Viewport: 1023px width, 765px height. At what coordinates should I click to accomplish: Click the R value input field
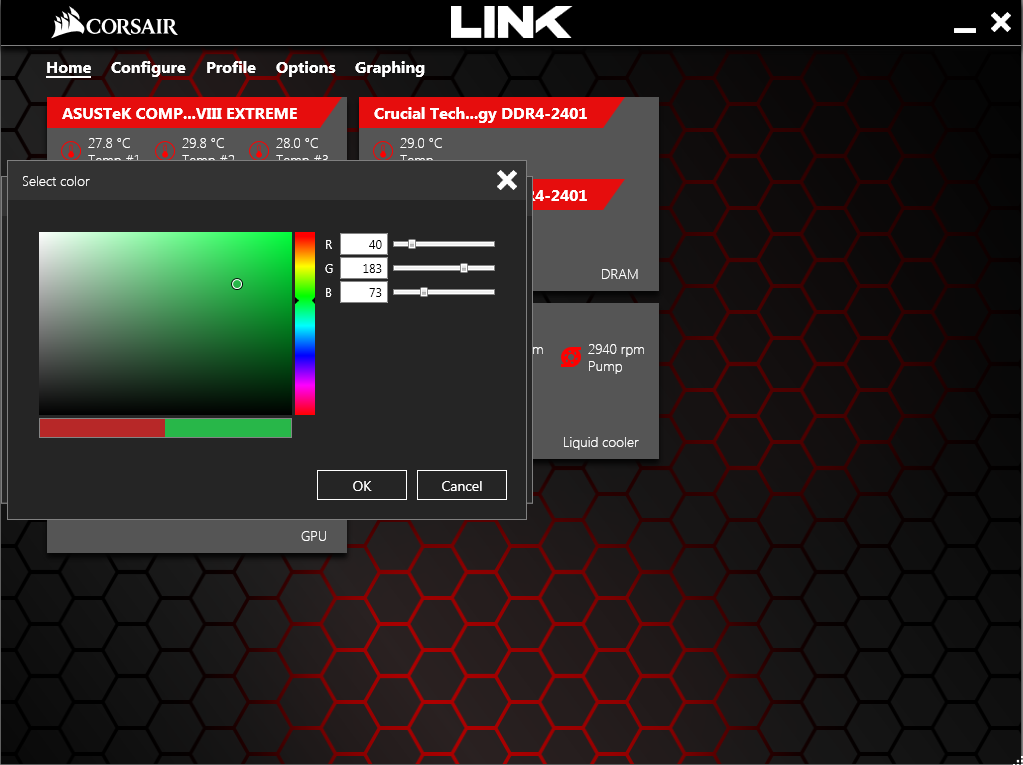pyautogui.click(x=363, y=244)
